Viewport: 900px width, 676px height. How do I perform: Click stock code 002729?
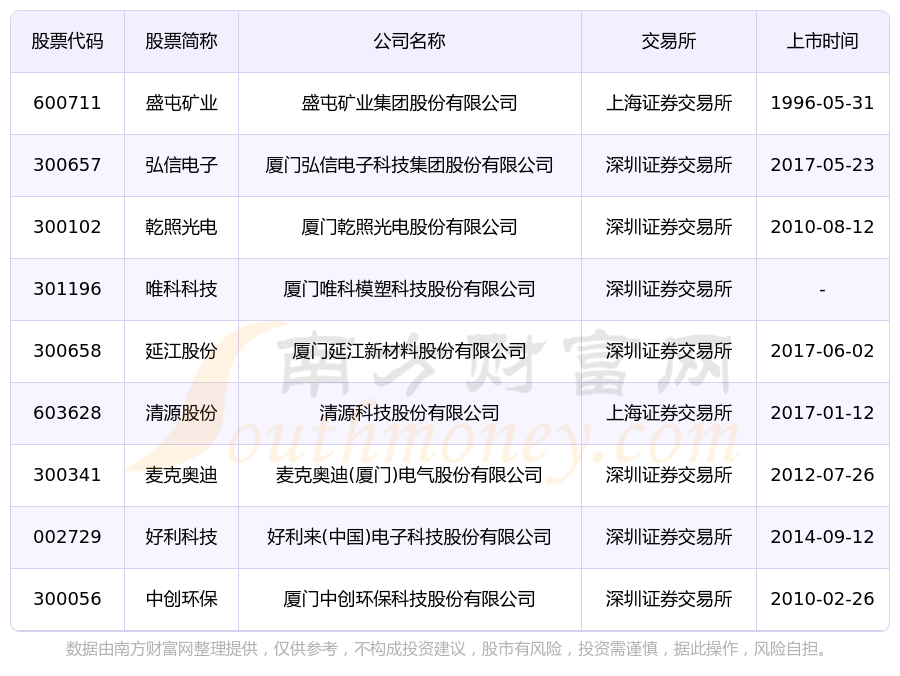(x=67, y=537)
